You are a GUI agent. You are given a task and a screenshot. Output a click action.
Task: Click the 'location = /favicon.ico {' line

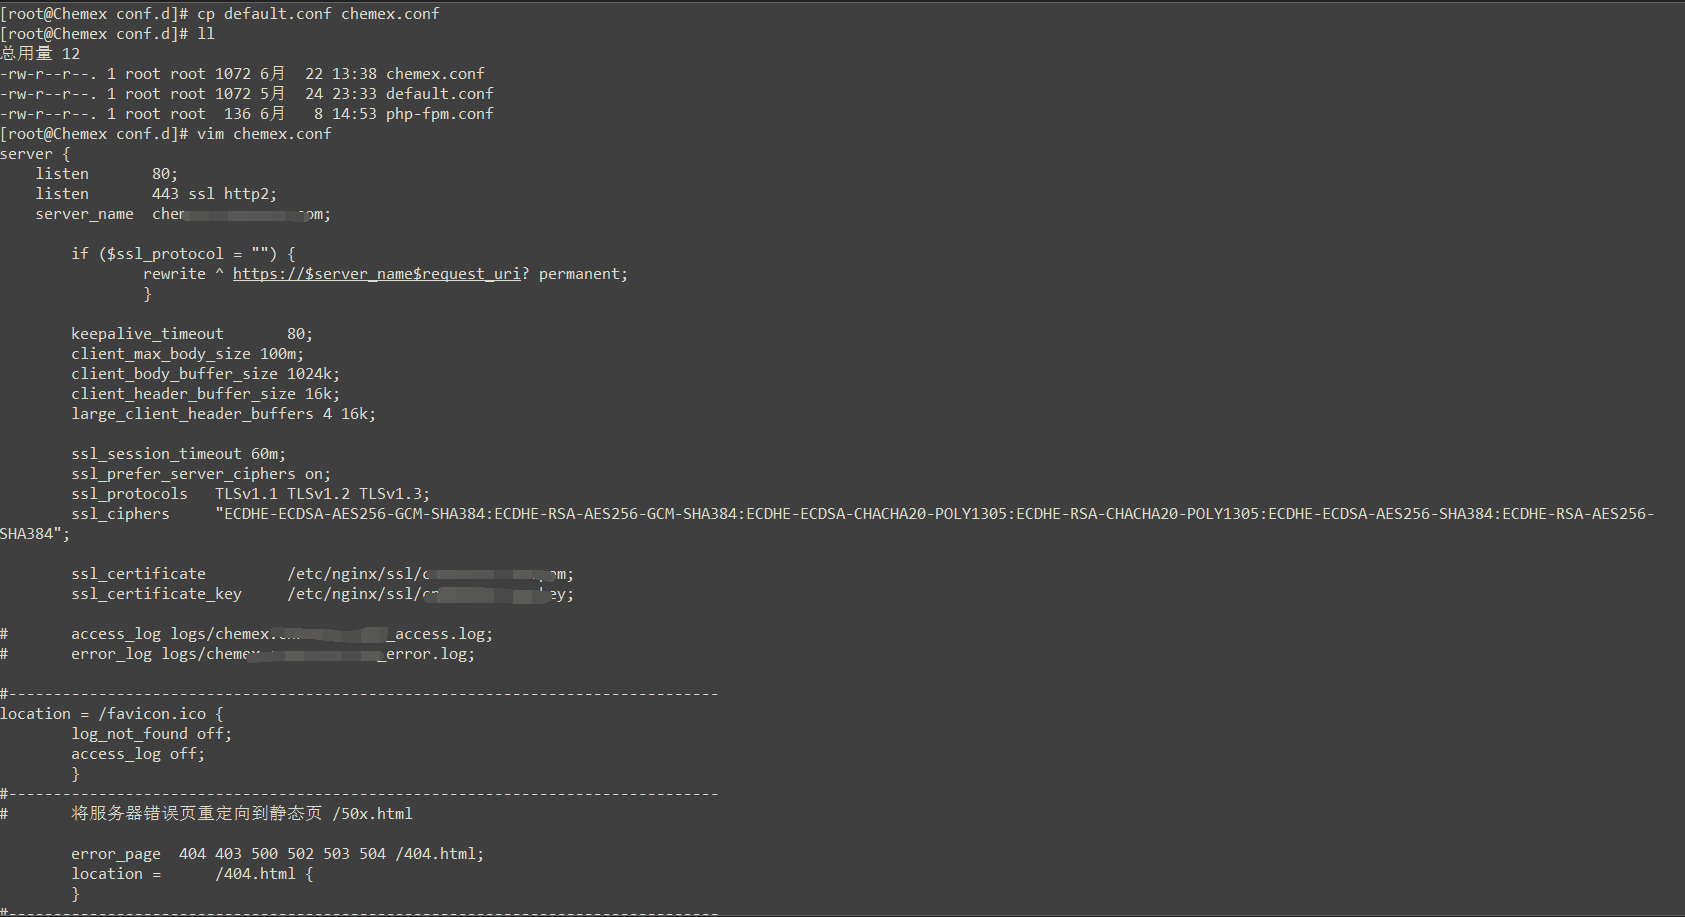click(112, 714)
